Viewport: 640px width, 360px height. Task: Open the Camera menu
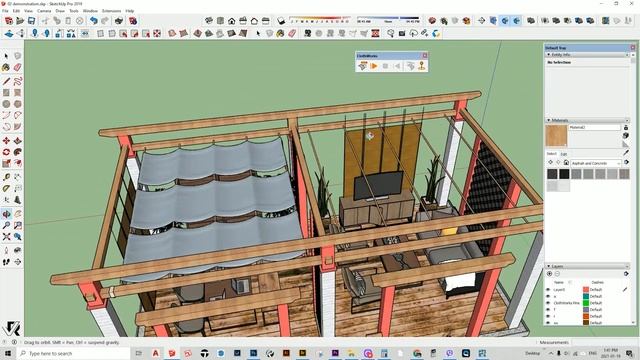pos(44,11)
